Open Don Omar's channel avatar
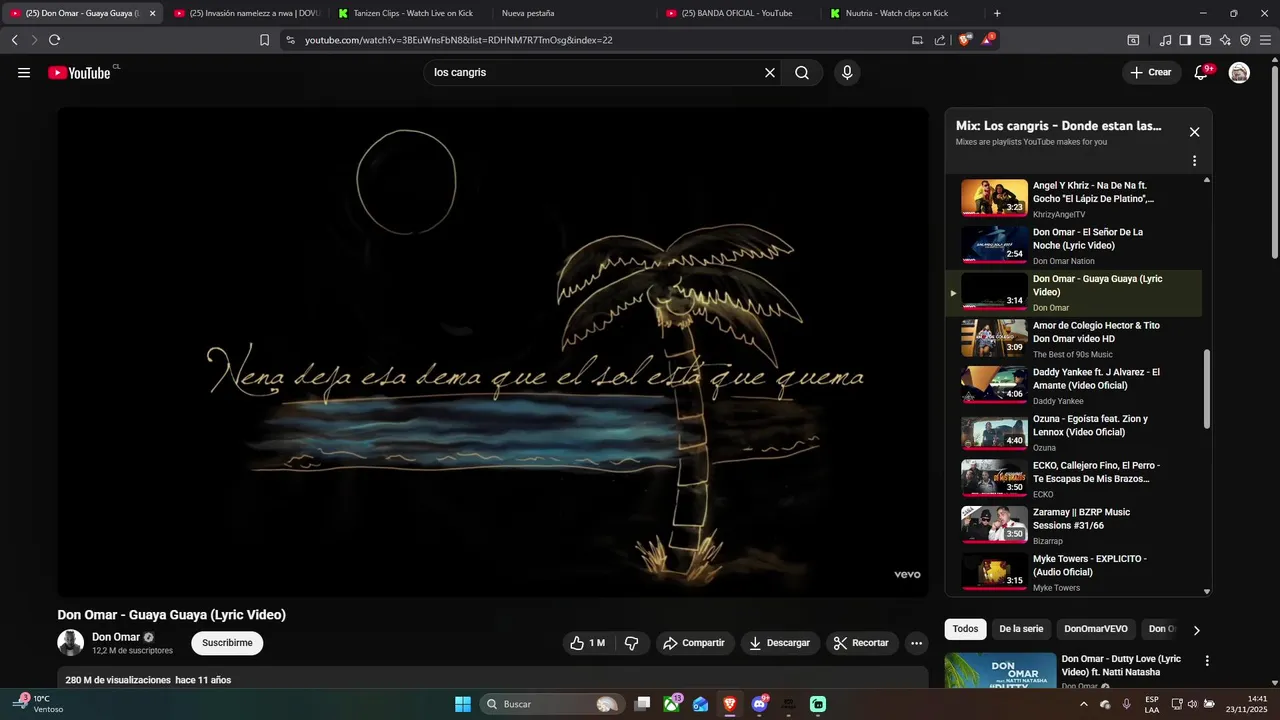Viewport: 1280px width, 720px height. coord(70,642)
